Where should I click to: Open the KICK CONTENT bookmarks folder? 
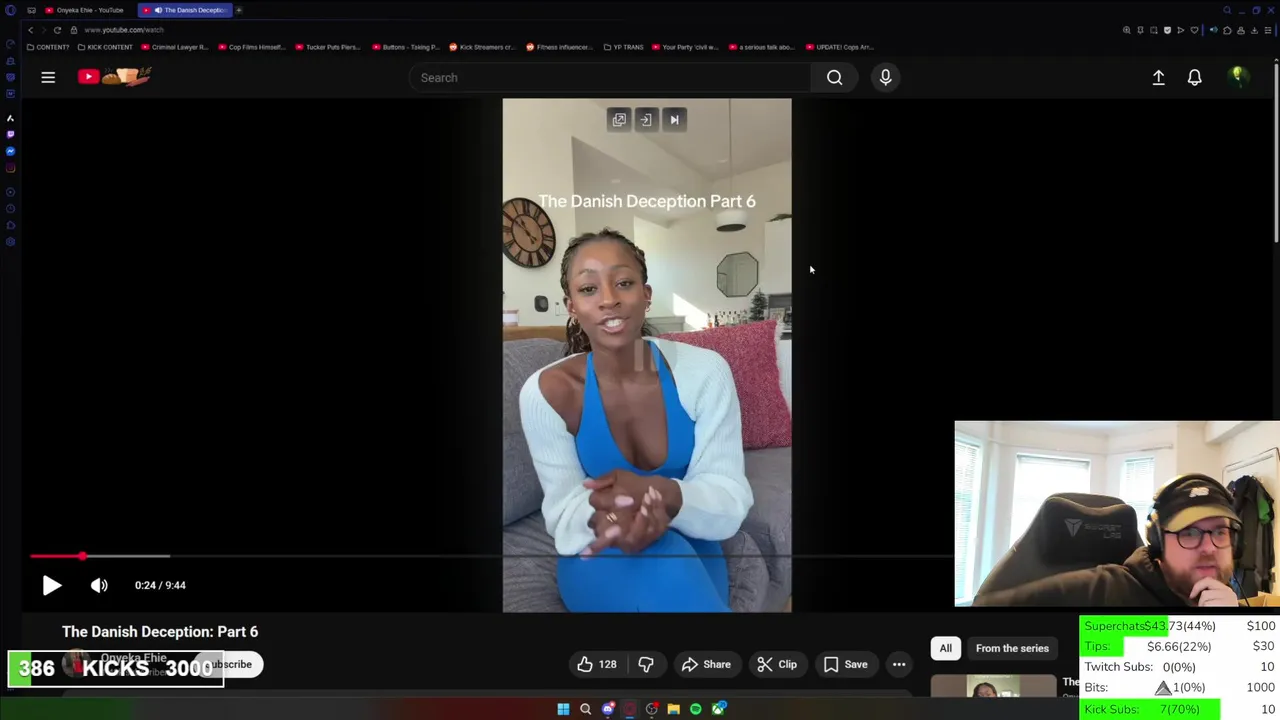pos(105,47)
